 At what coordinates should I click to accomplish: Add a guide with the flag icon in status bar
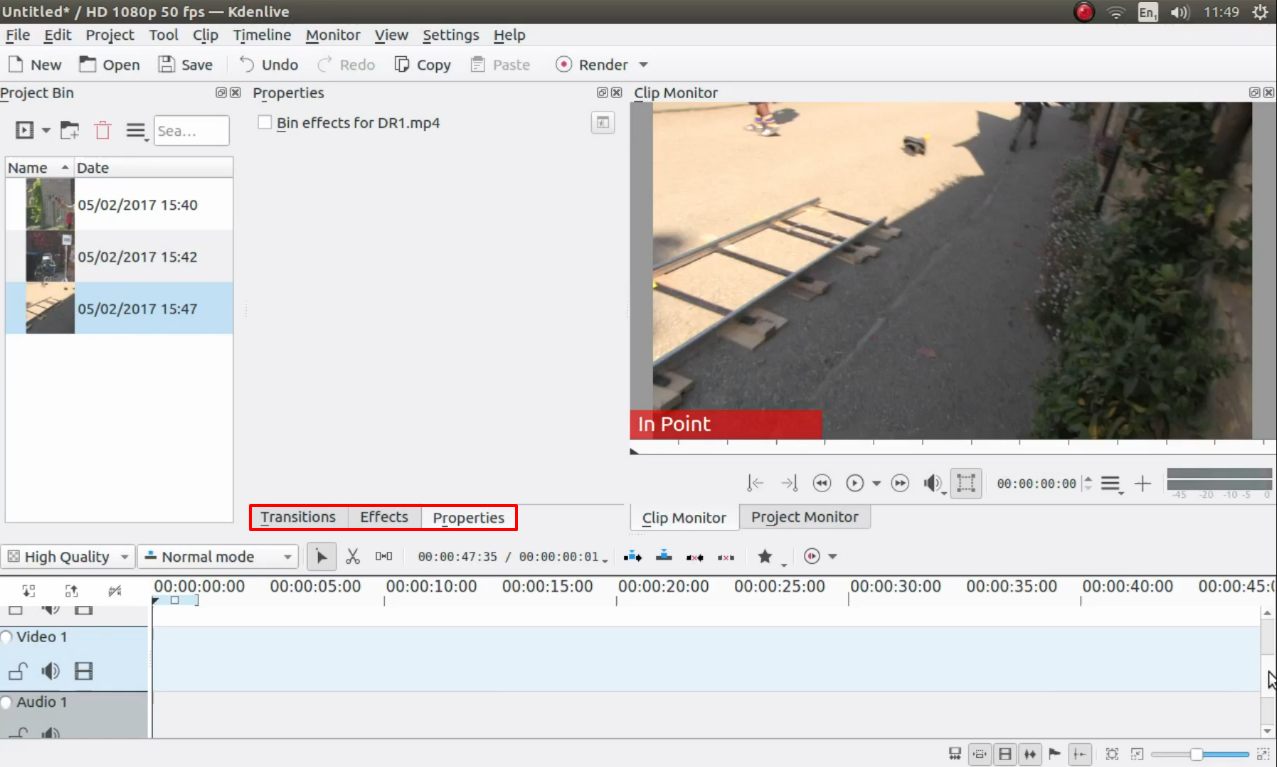[1053, 753]
